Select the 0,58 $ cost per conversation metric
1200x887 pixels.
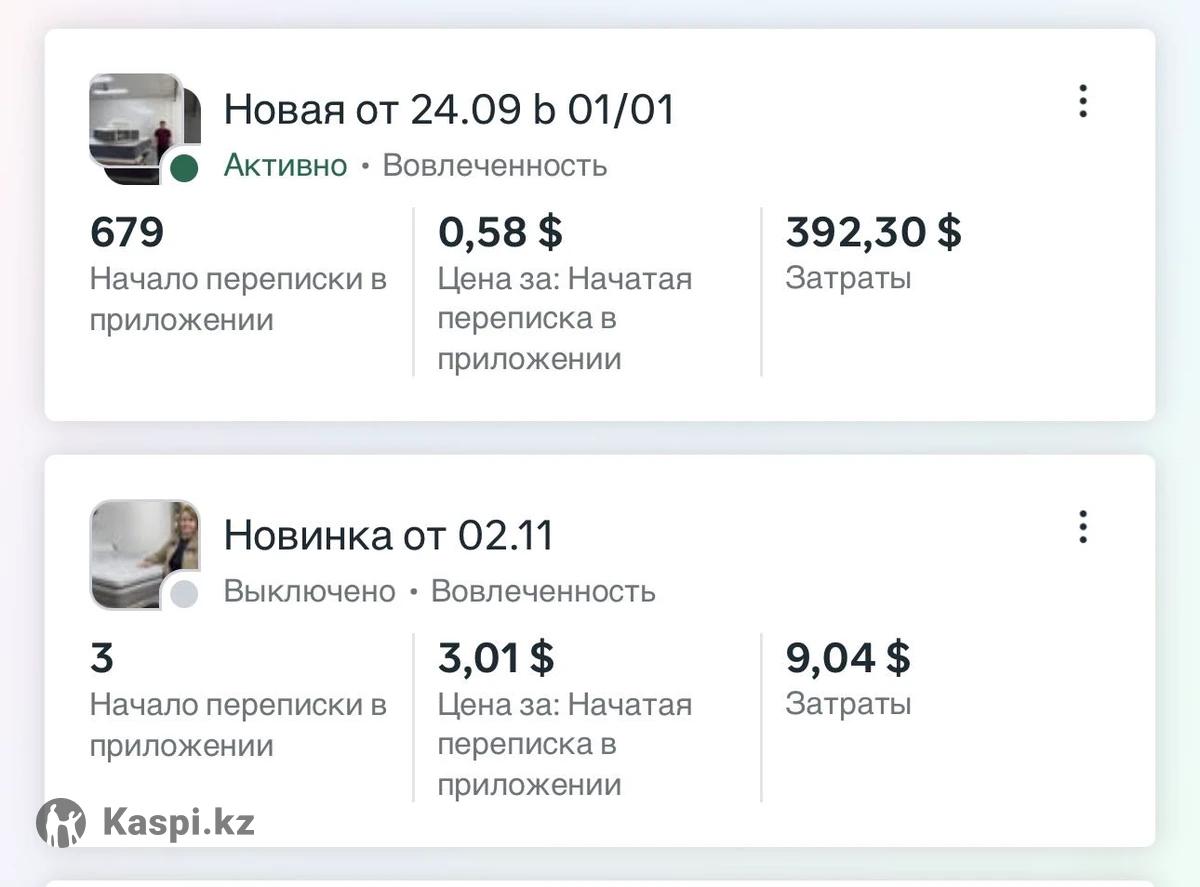click(500, 232)
